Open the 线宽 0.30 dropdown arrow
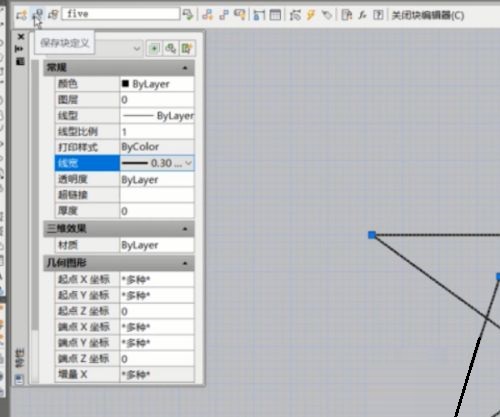Viewport: 500px width, 417px height. [x=188, y=163]
